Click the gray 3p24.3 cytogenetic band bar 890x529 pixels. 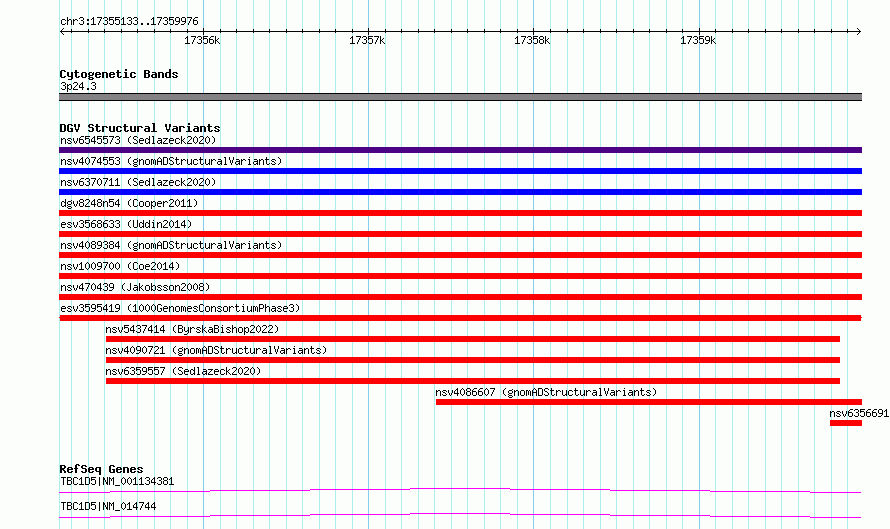click(x=460, y=97)
